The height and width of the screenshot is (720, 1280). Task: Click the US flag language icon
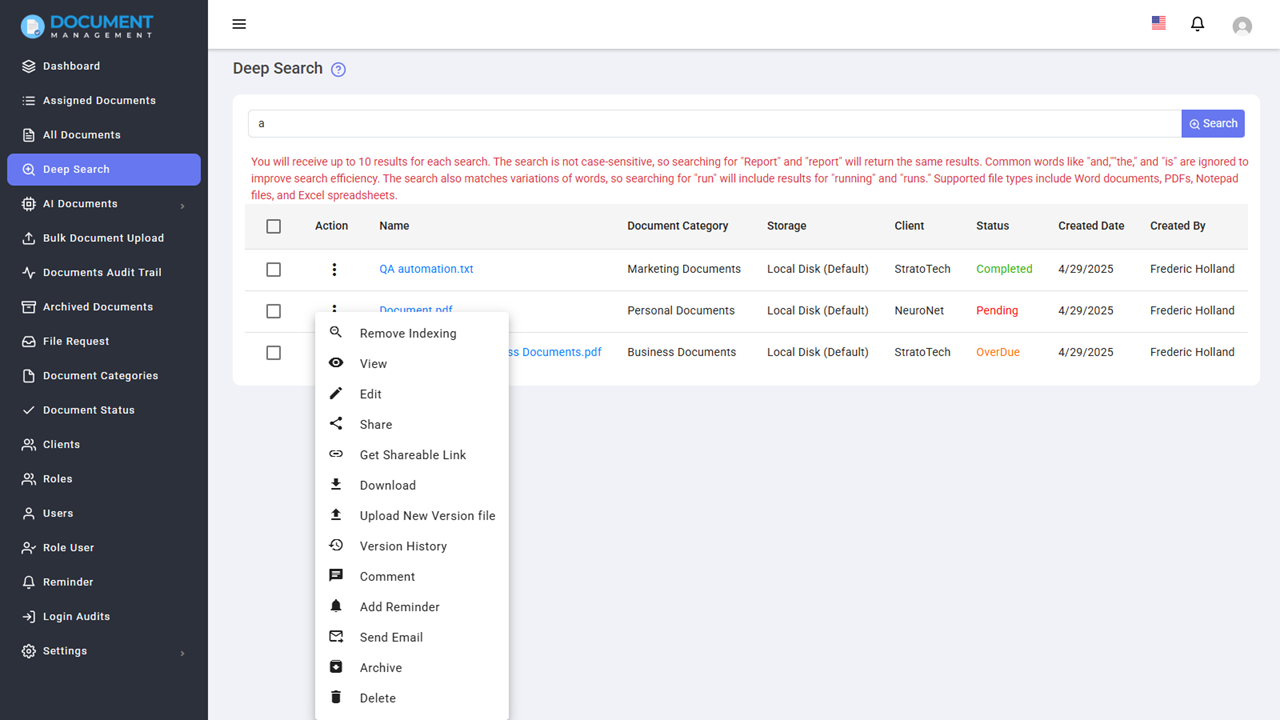coord(1159,23)
